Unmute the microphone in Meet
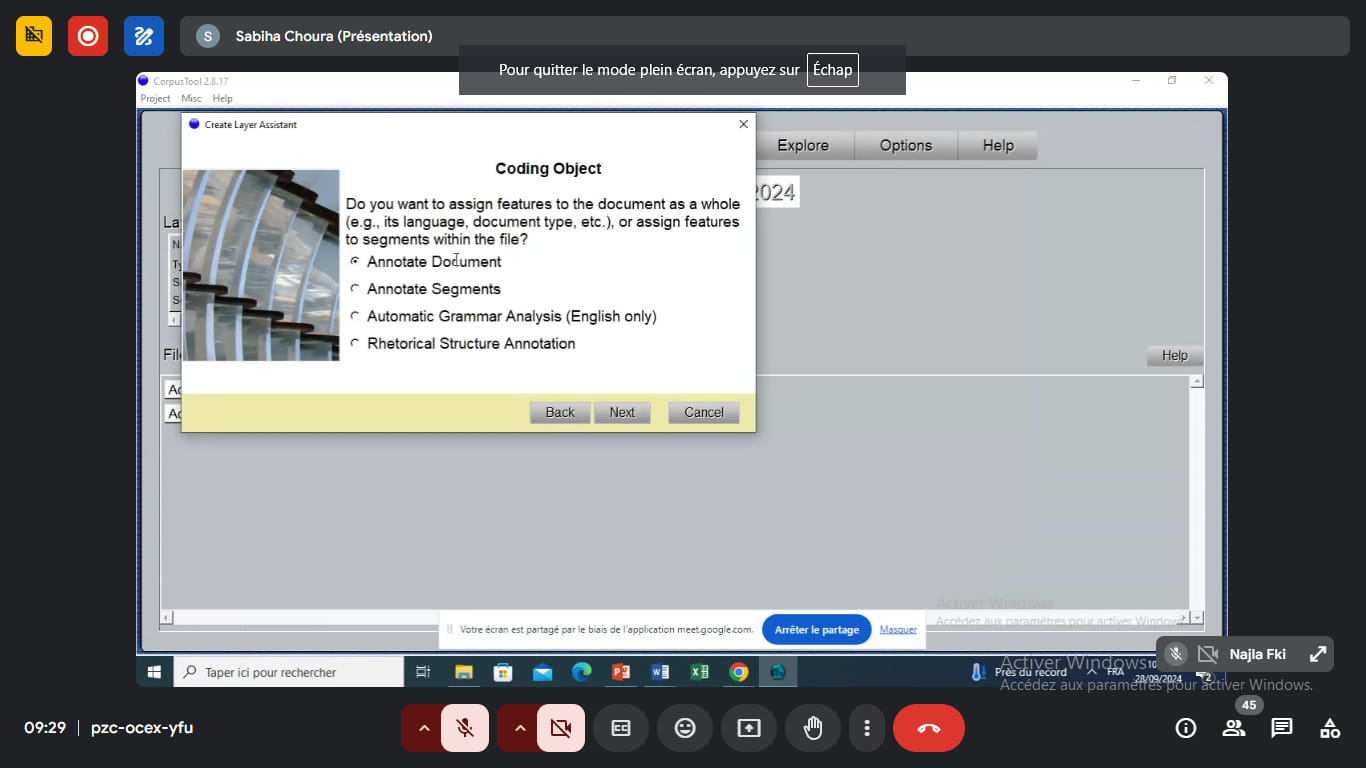 coord(465,728)
